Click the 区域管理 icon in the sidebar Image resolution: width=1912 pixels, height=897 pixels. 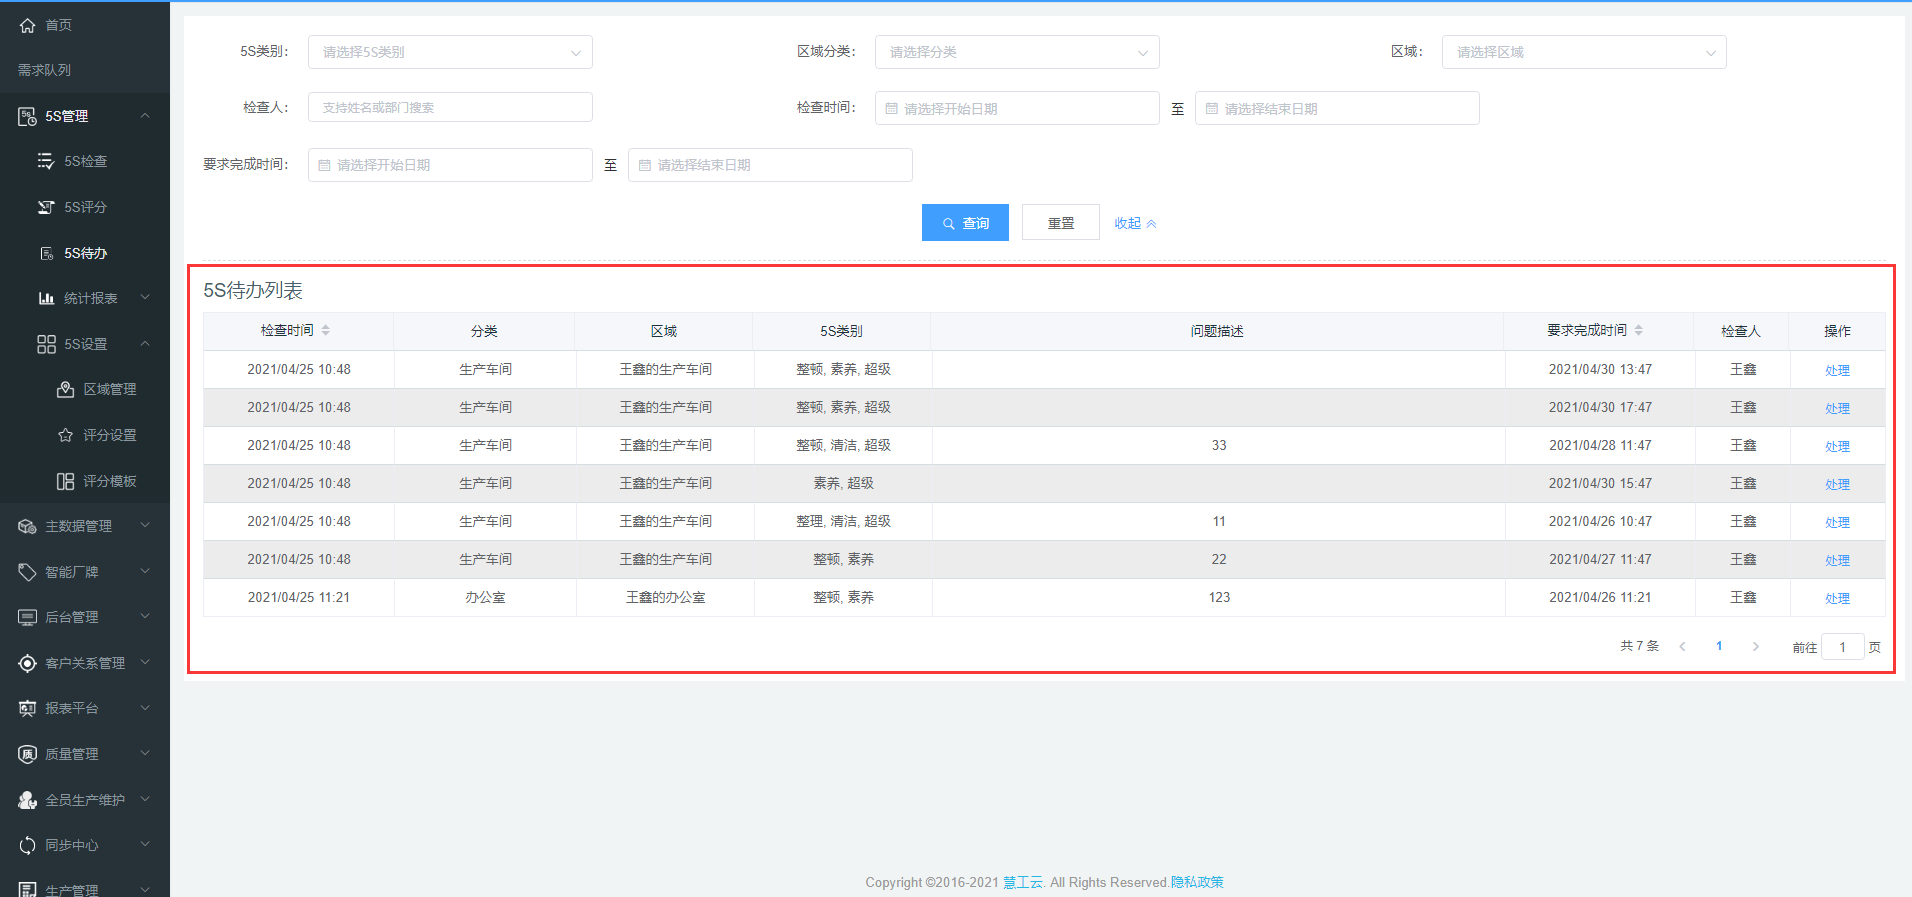point(65,389)
